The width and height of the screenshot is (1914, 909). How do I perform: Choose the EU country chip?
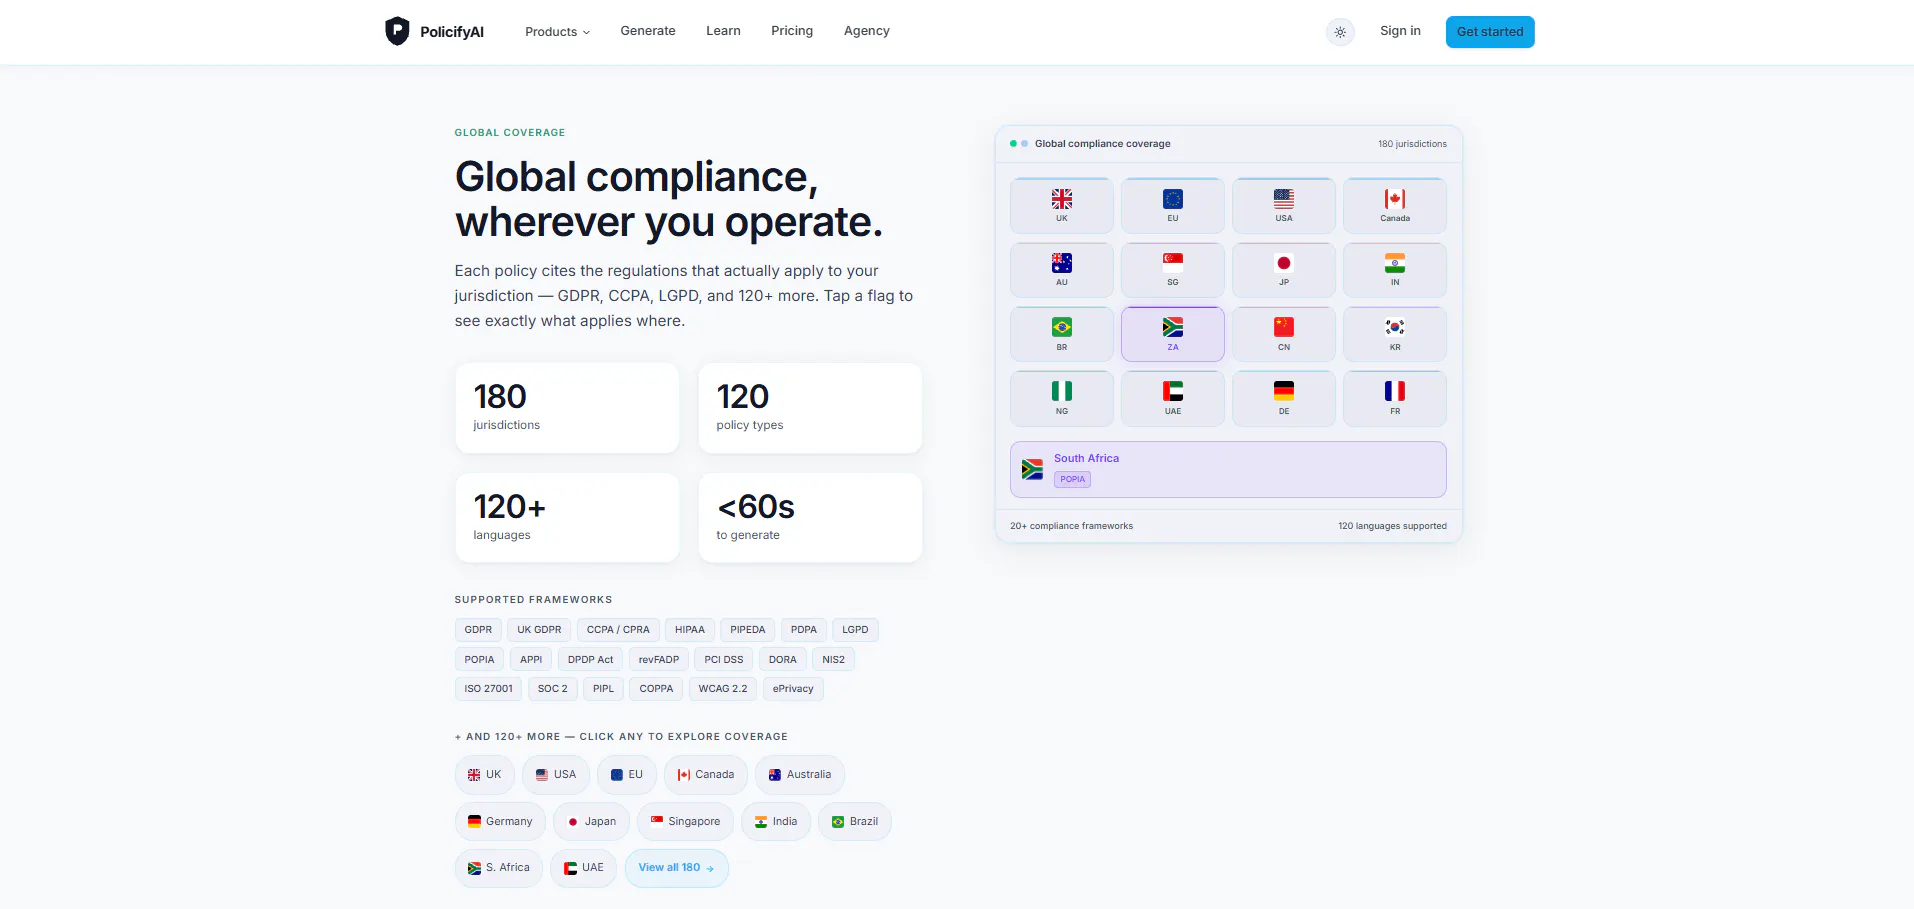point(627,775)
